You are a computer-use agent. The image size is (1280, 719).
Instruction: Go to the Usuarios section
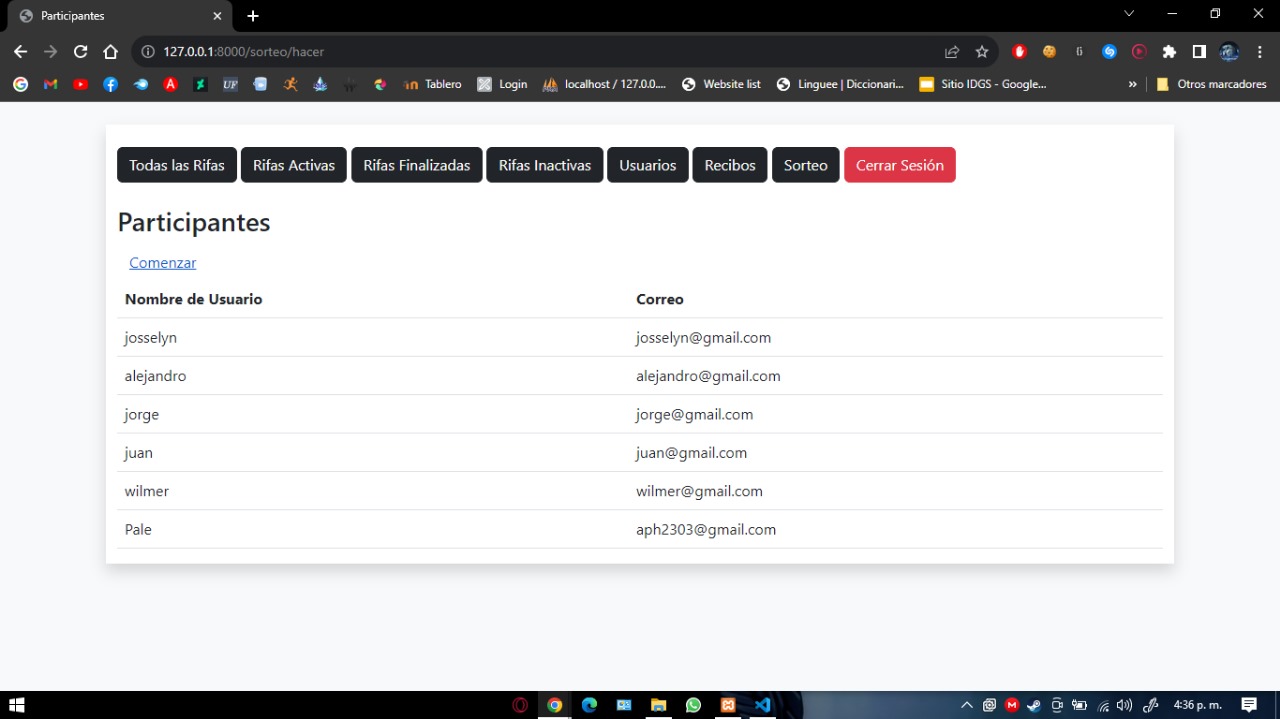647,165
